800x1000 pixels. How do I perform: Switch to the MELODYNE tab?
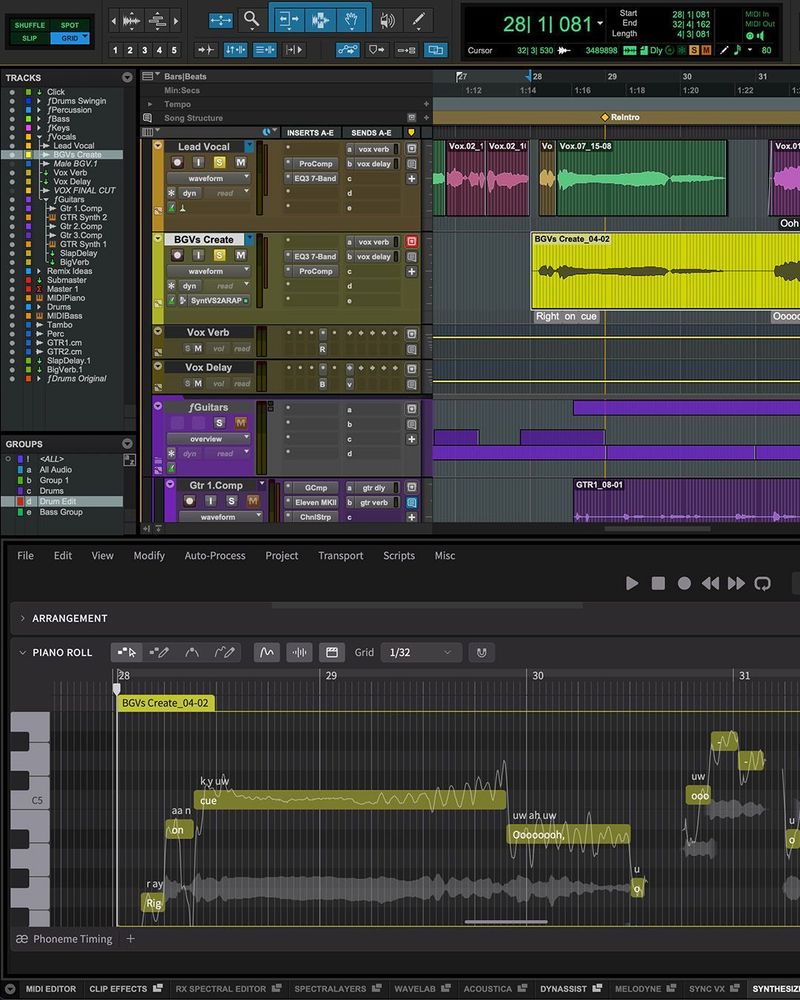[638, 989]
